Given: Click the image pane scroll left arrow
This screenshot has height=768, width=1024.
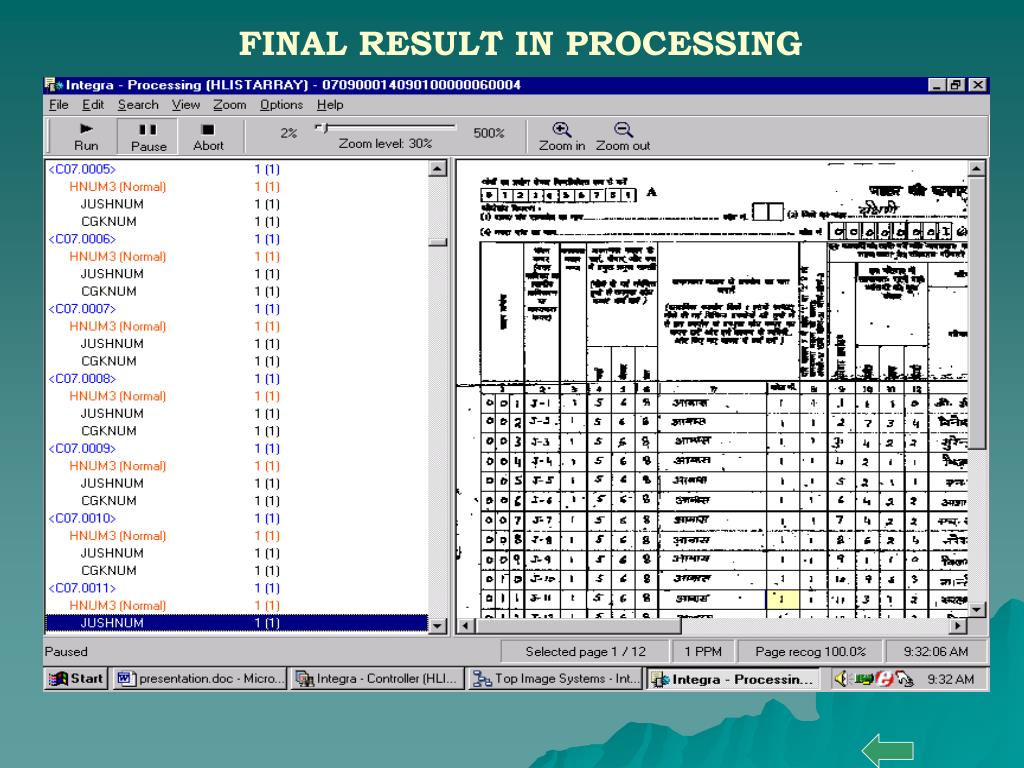Looking at the screenshot, I should pos(466,626).
